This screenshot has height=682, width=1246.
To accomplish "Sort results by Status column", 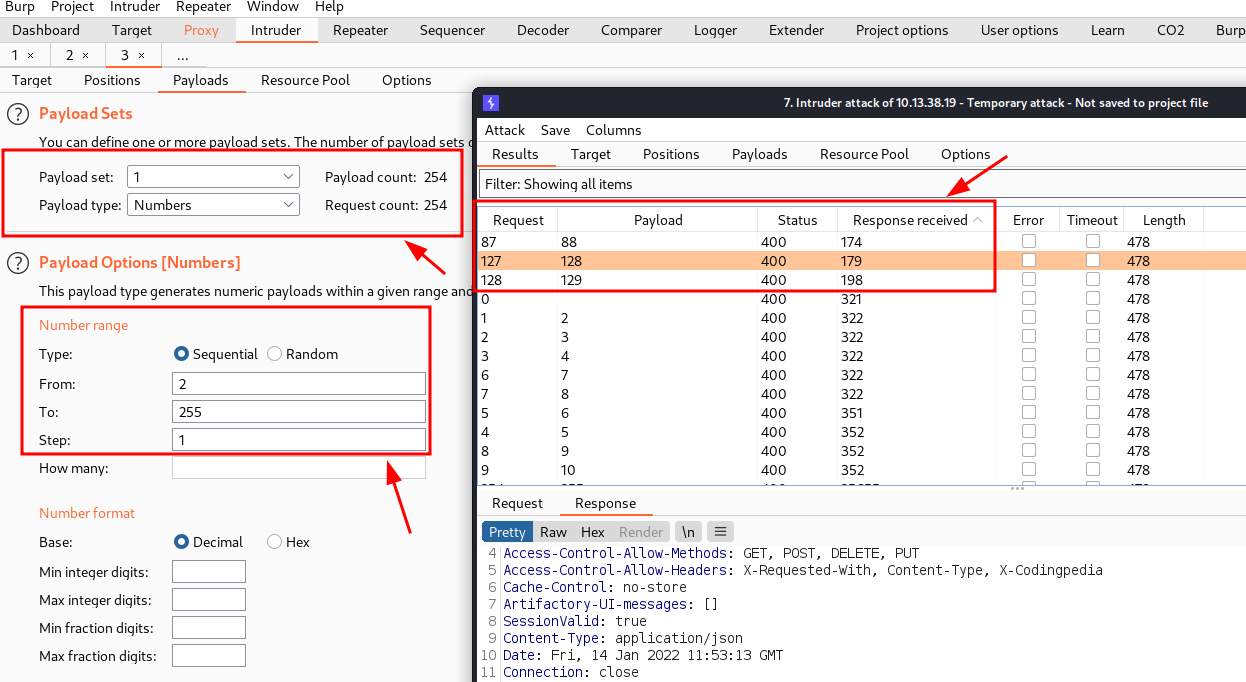I will pyautogui.click(x=797, y=220).
